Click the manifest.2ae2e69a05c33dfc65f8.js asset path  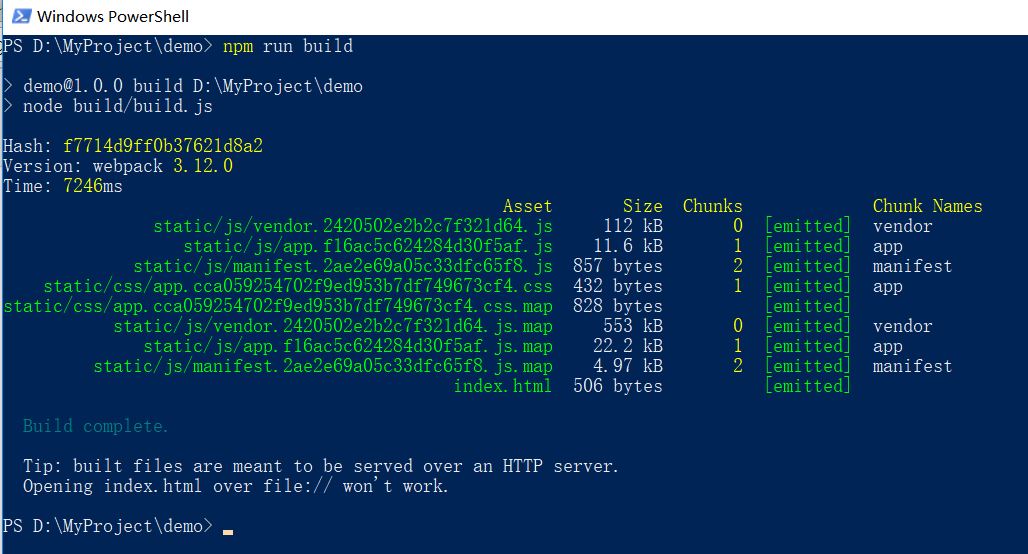coord(342,266)
